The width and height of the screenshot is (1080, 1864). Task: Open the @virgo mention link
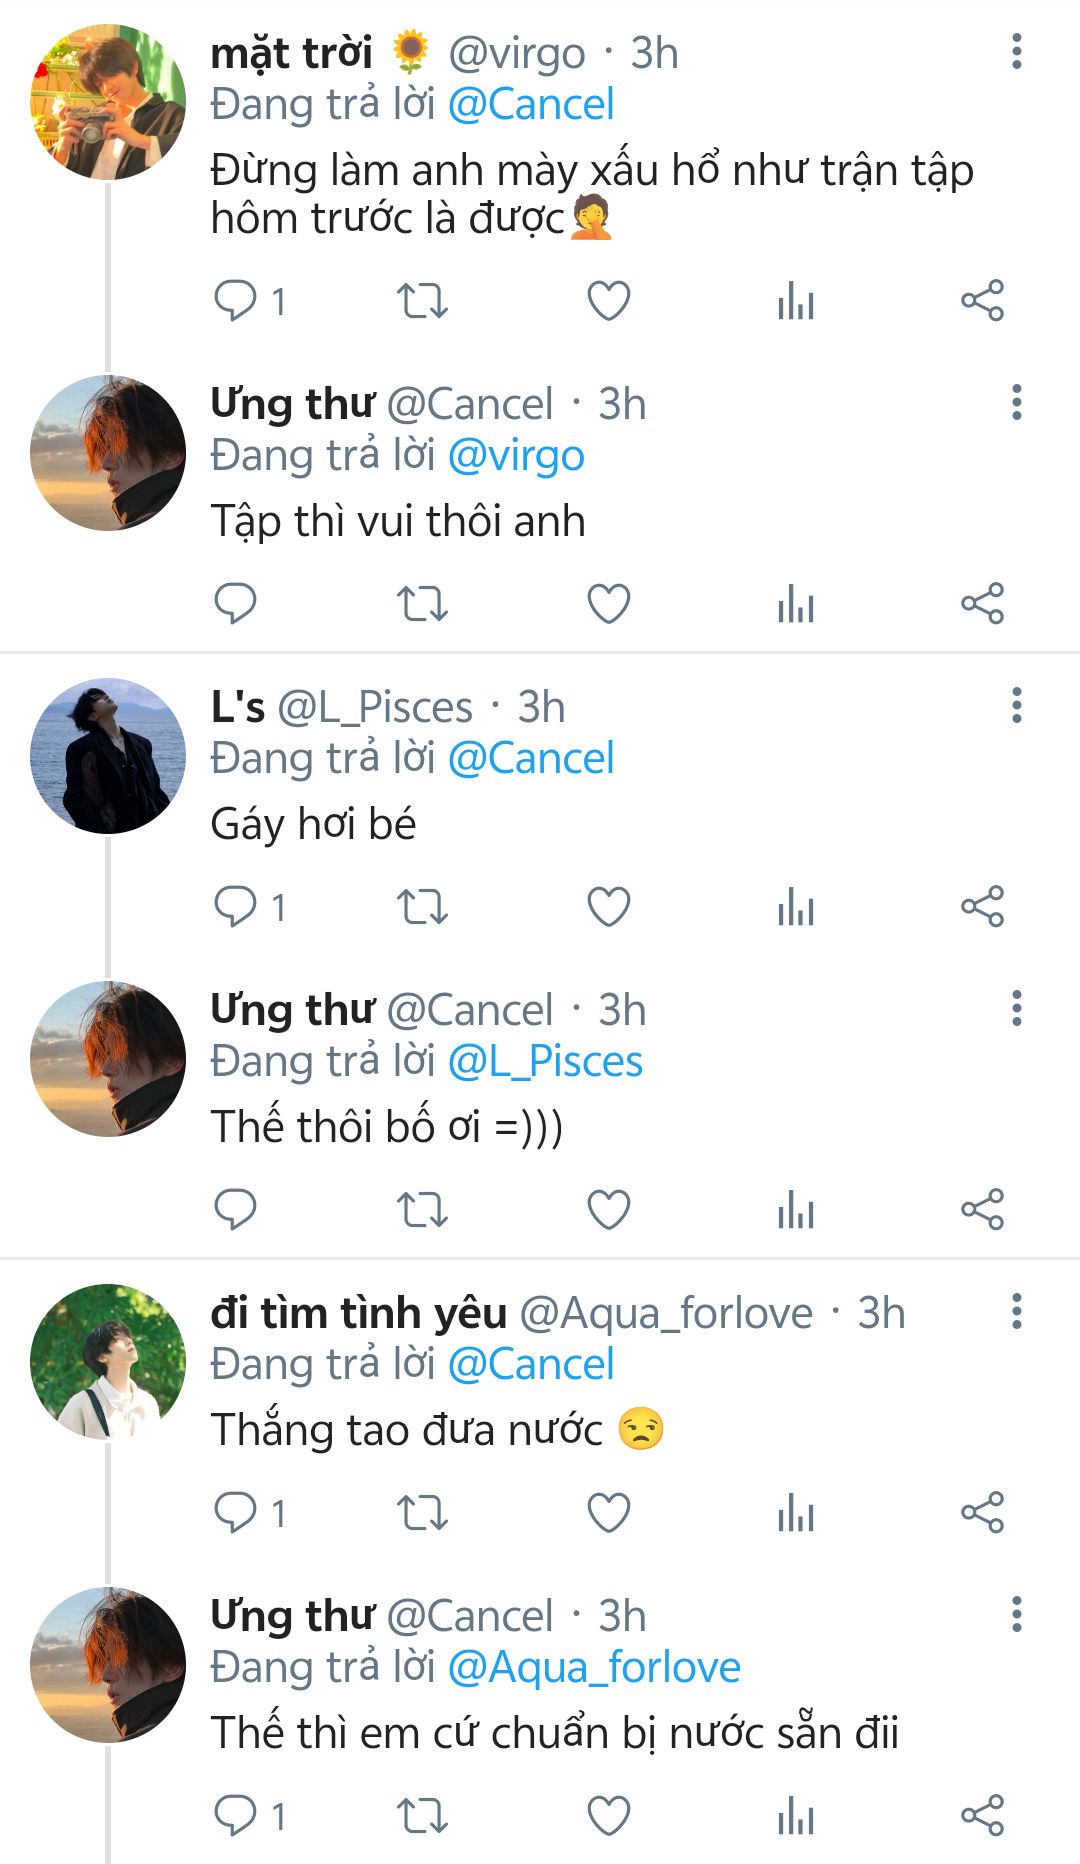coord(516,456)
